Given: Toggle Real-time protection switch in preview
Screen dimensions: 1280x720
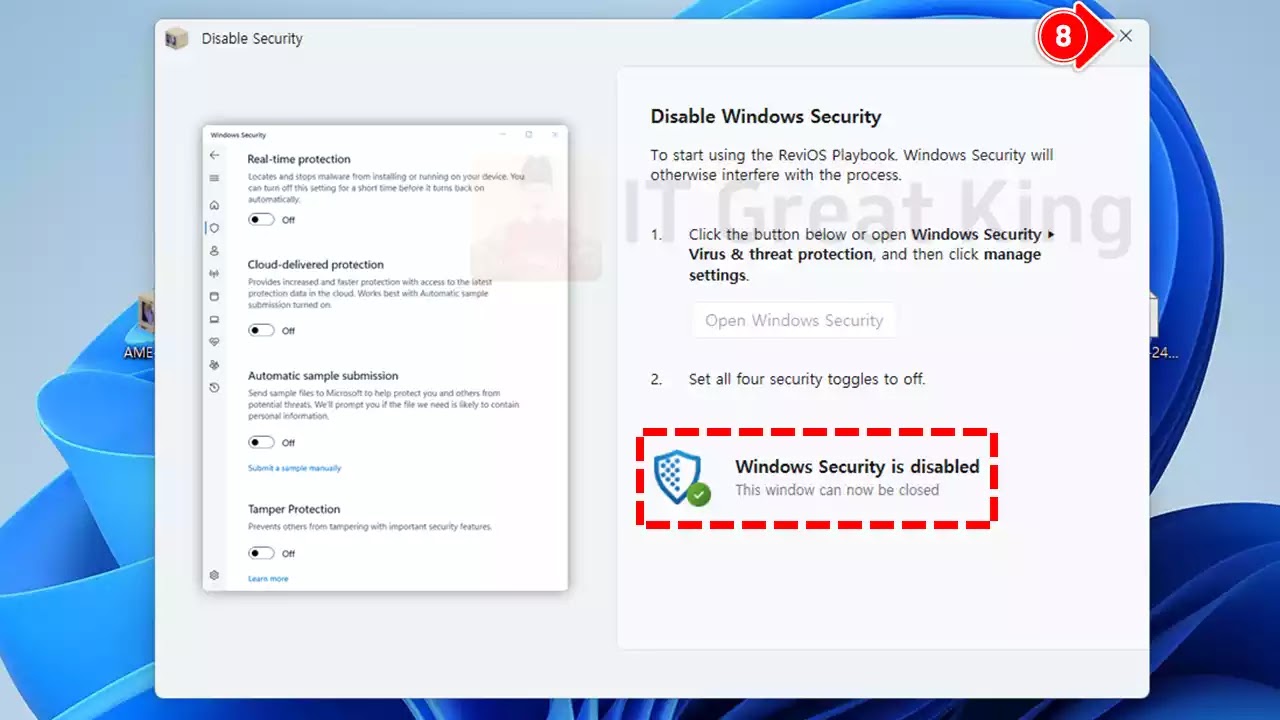Looking at the screenshot, I should [x=262, y=219].
